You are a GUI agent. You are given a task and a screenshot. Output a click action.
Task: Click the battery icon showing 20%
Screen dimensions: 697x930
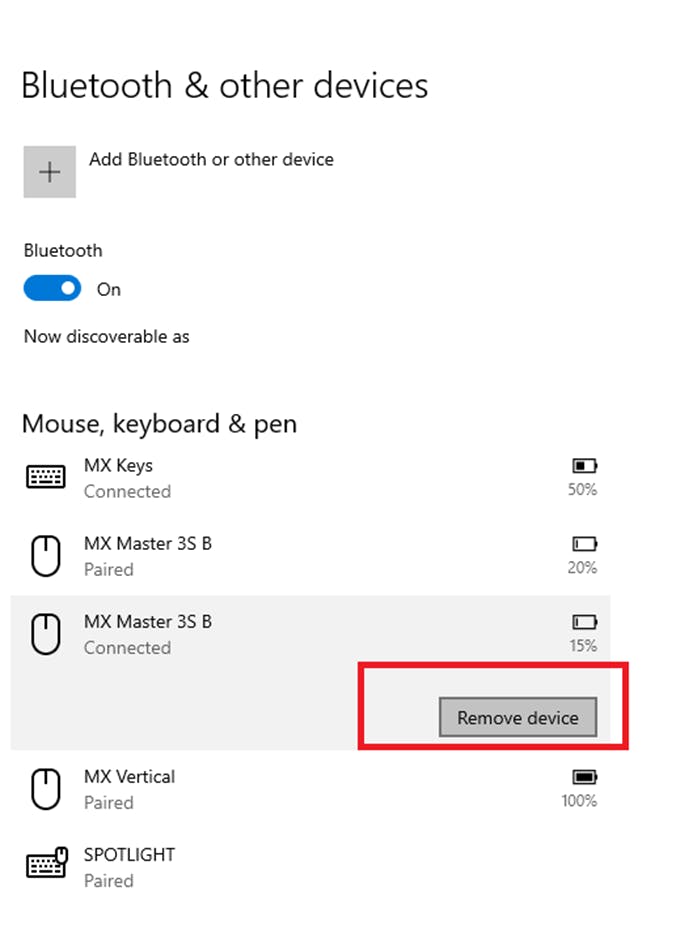(x=584, y=544)
